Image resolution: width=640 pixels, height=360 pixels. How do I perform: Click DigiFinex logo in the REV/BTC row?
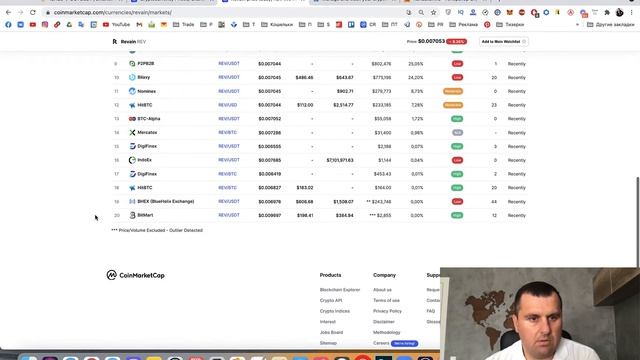132,174
